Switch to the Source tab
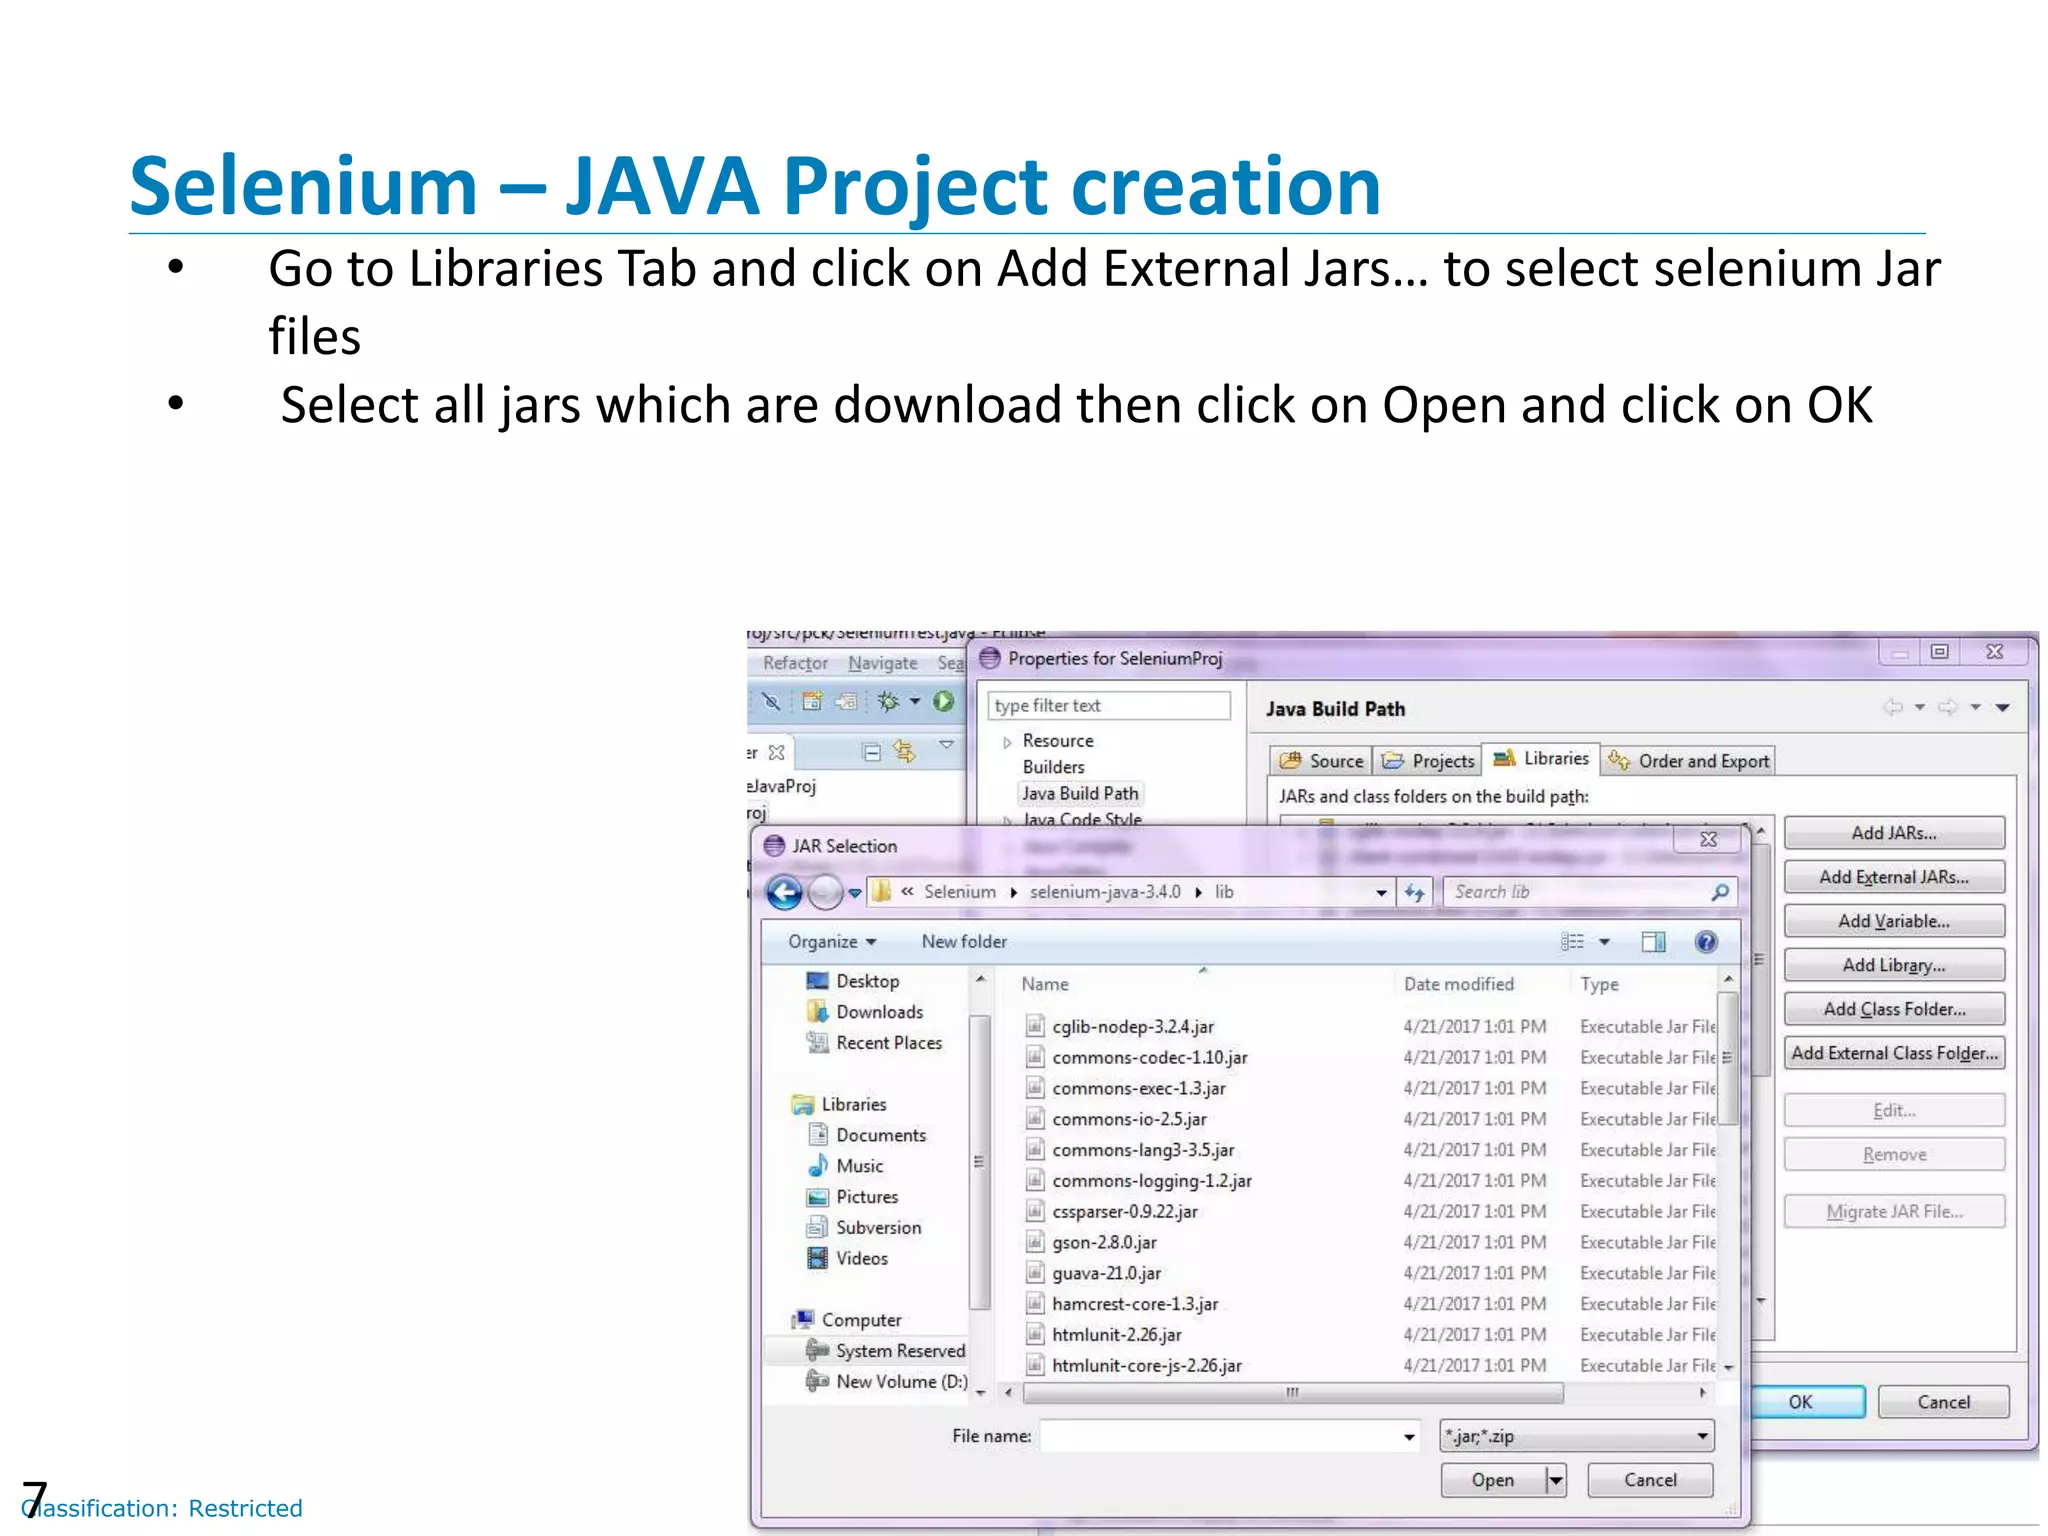2048x1536 pixels. (1322, 761)
